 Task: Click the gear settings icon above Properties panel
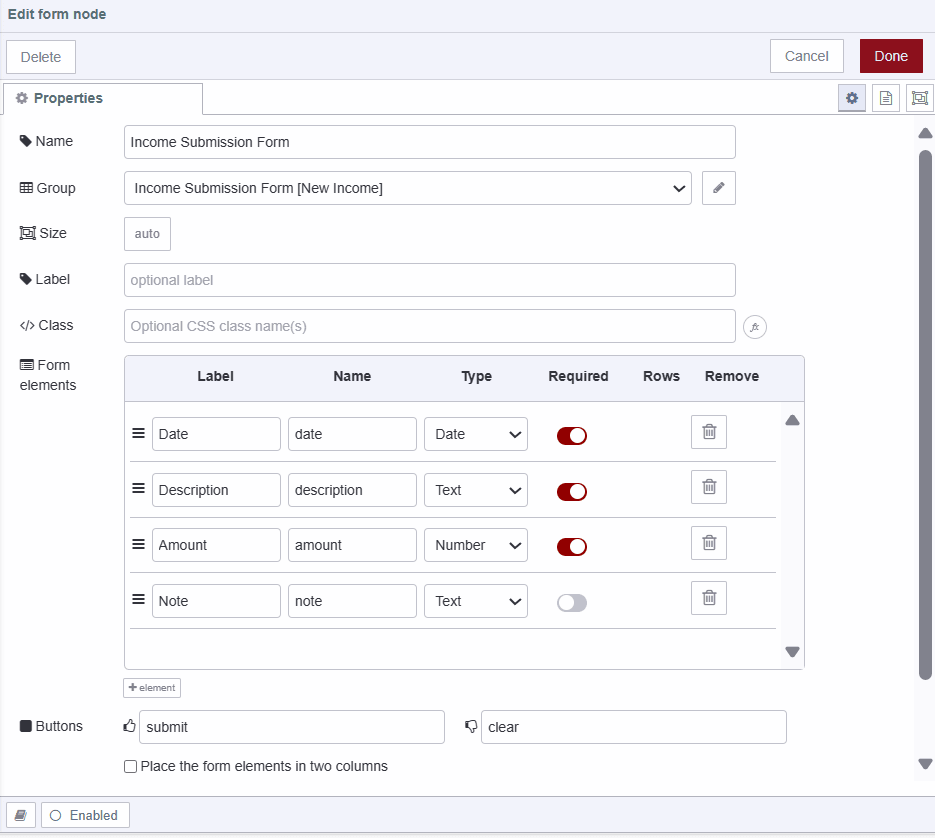pos(851,98)
